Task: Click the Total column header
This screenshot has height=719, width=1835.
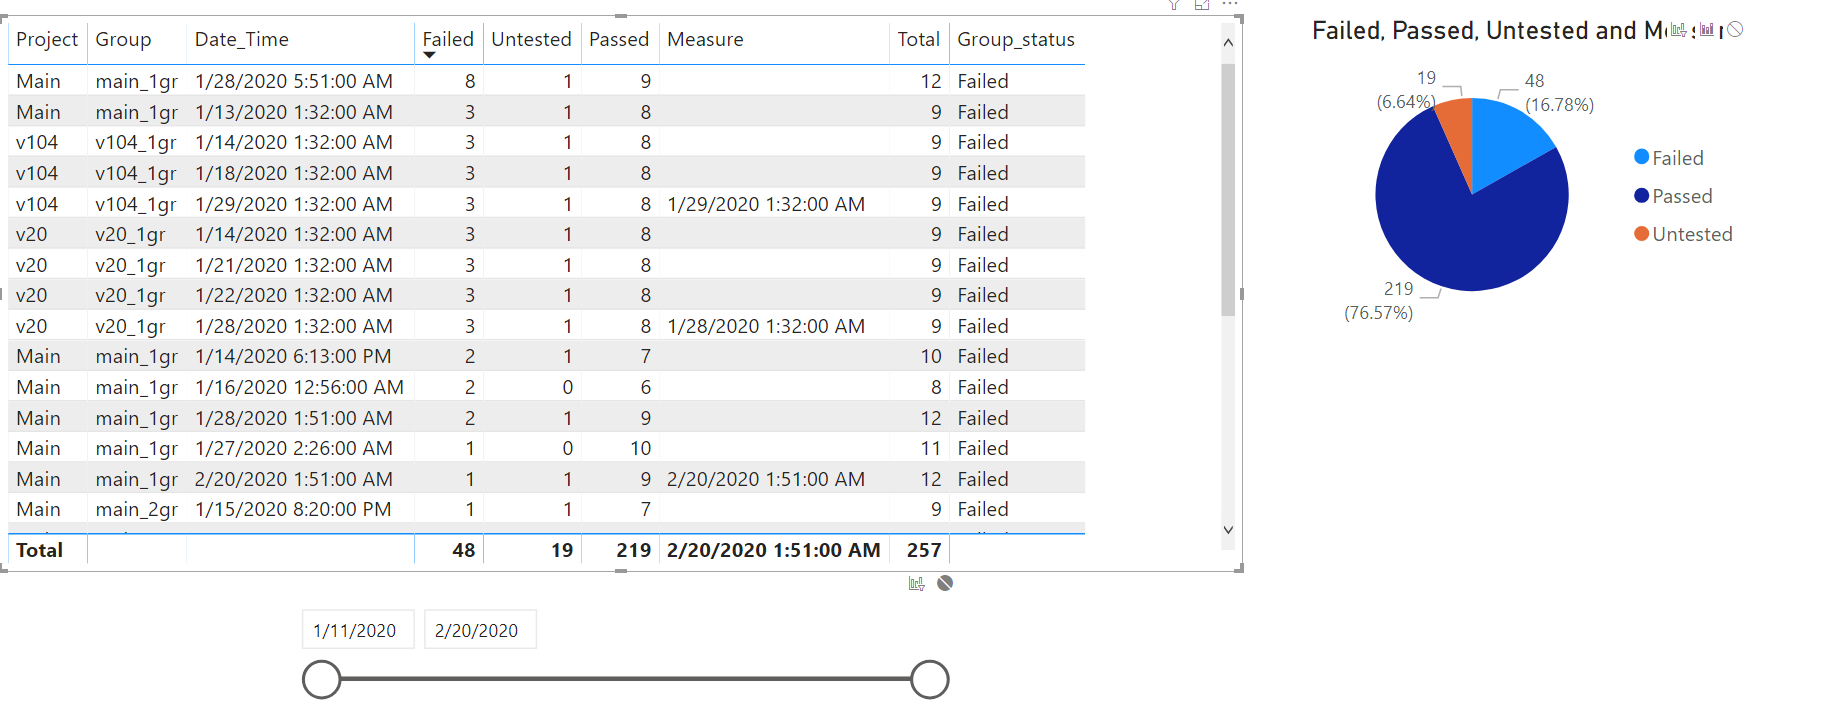Action: (918, 39)
